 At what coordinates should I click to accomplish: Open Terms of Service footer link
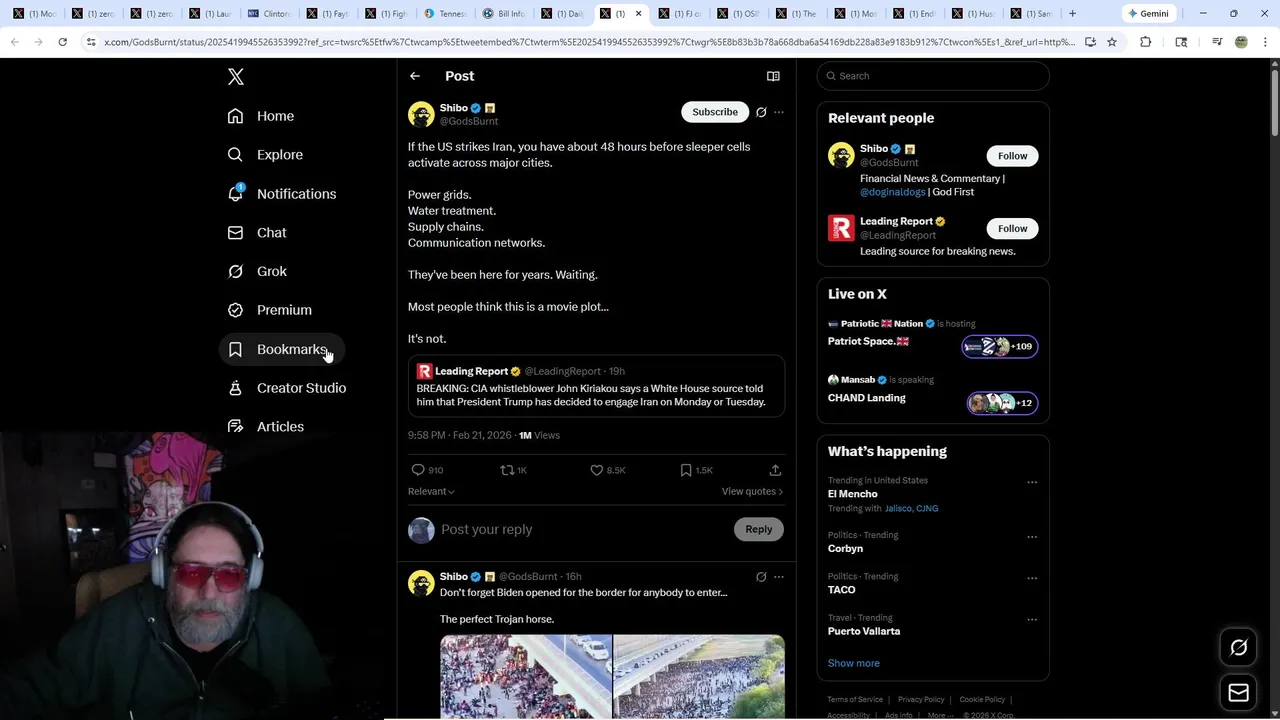[855, 700]
